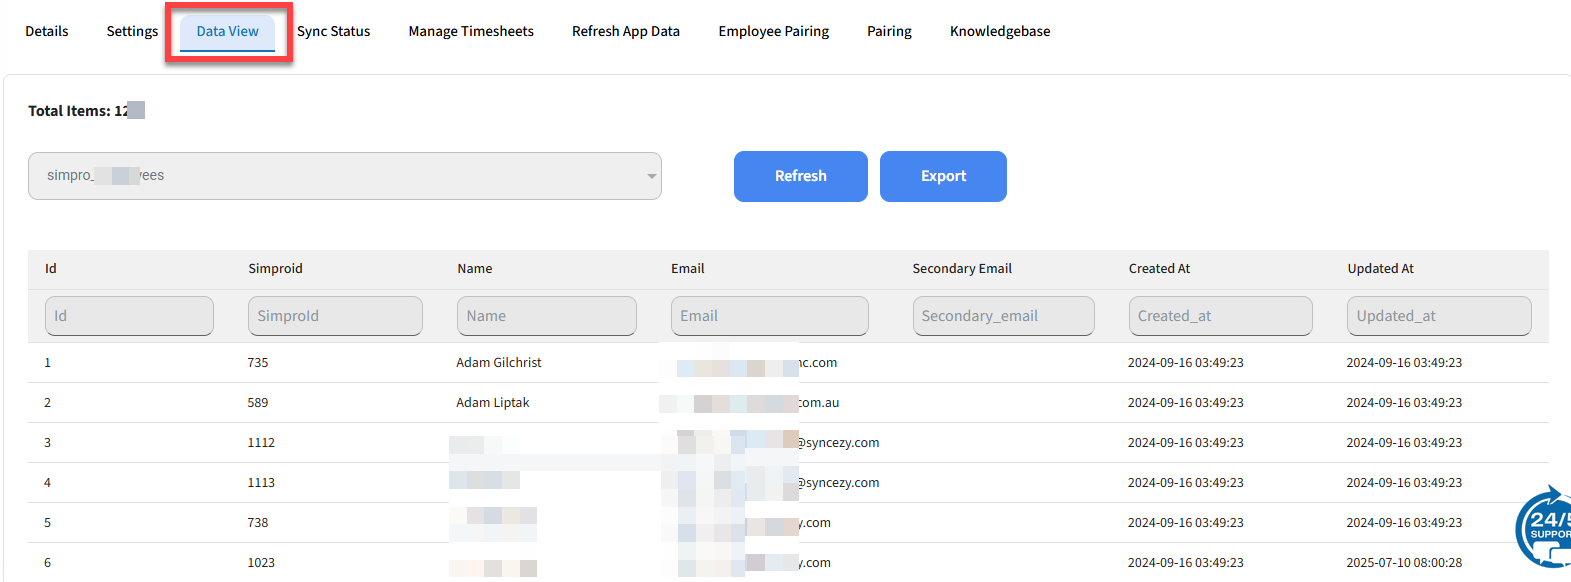This screenshot has width=1571, height=582.
Task: Open Manage Timesheets tab
Action: coord(471,31)
